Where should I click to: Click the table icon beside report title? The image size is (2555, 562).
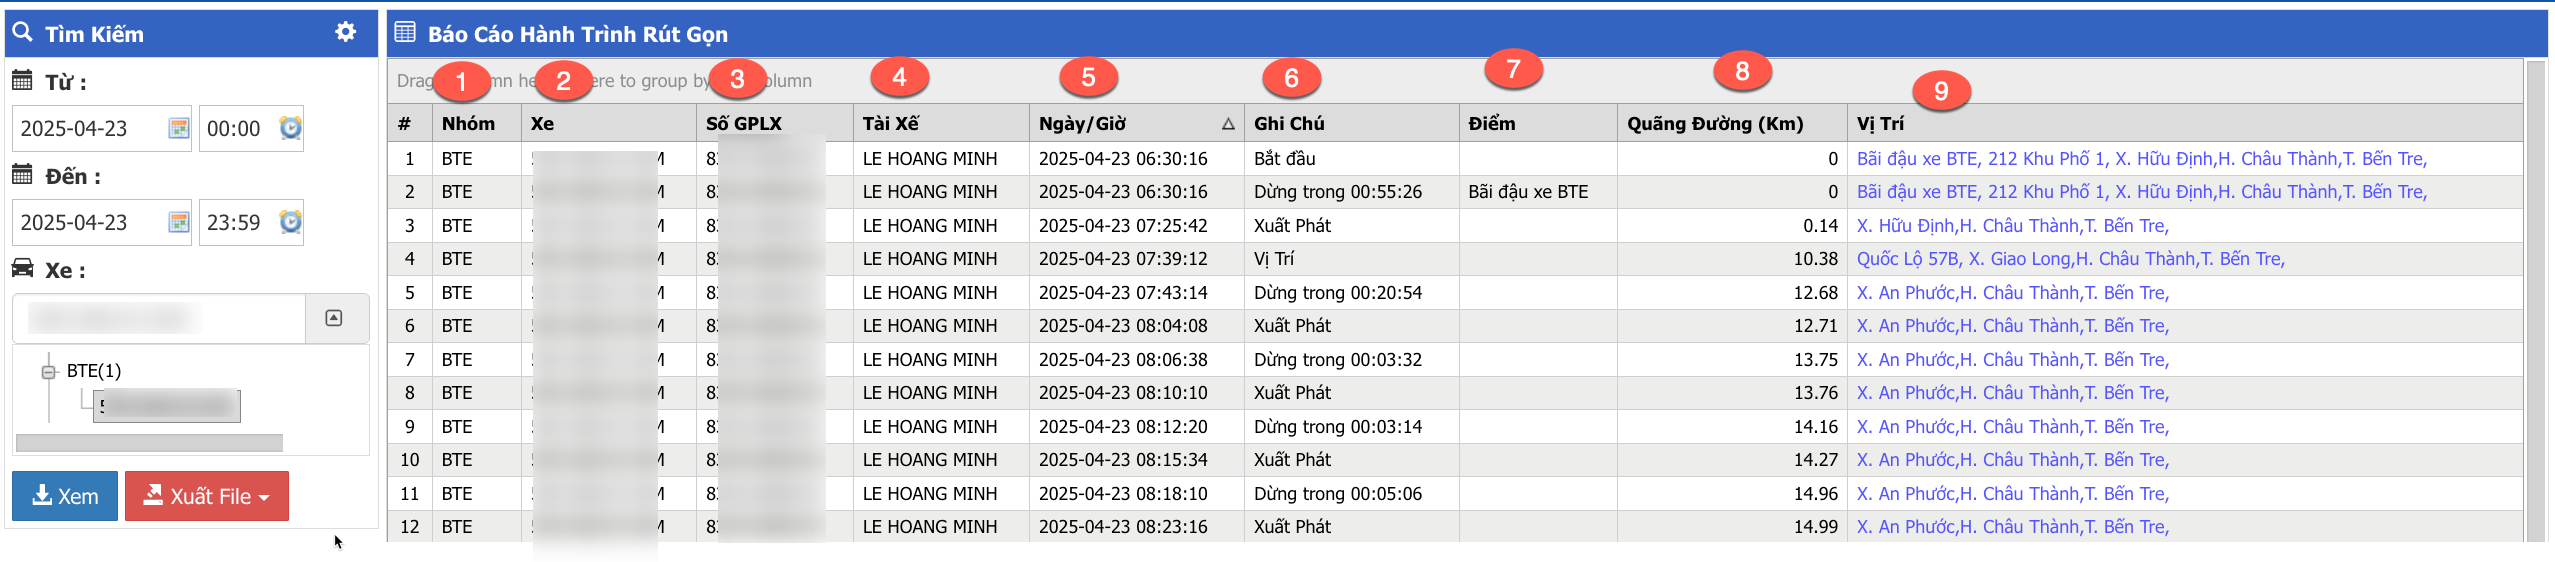click(405, 32)
